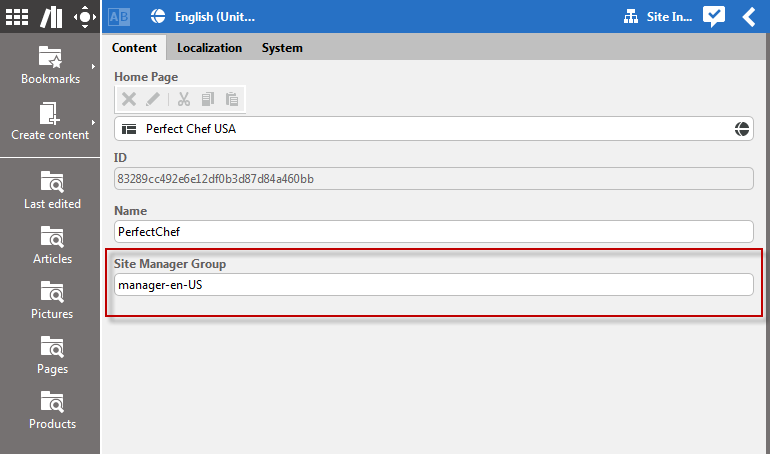Click the X remove icon under Home Page
Viewport: 770px width, 454px height.
tap(129, 99)
